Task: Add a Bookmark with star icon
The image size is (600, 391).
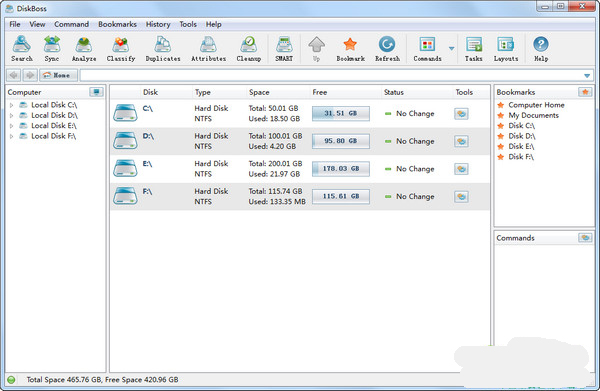Action: coord(350,49)
